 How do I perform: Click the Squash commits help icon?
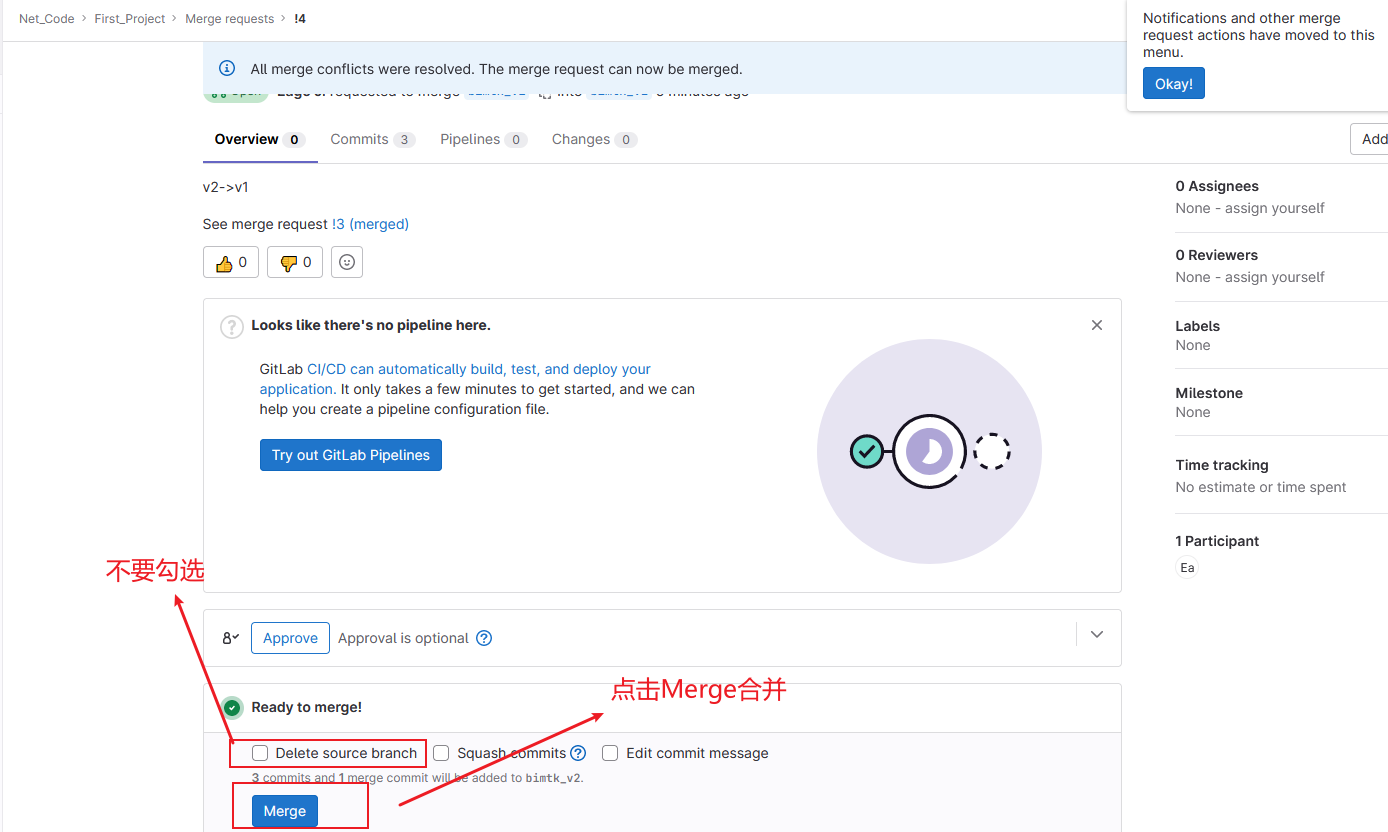(x=578, y=753)
